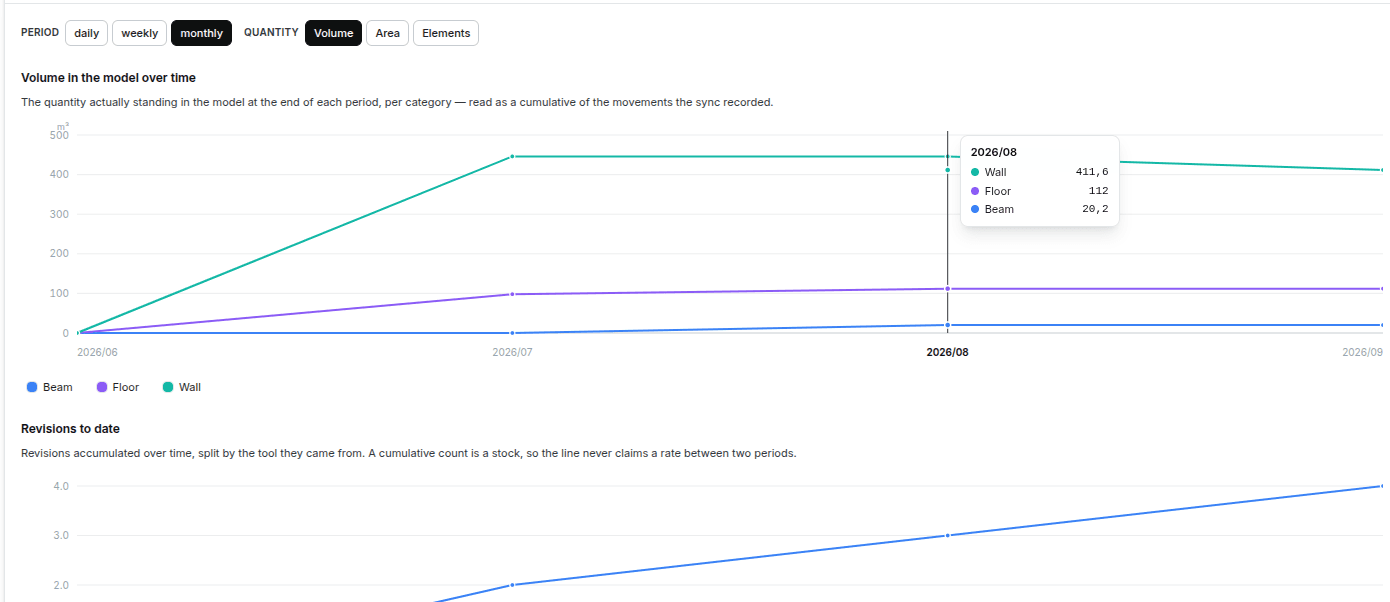Viewport: 1390px width, 602px height.
Task: Click the 2026/07 x-axis label
Action: [x=512, y=352]
